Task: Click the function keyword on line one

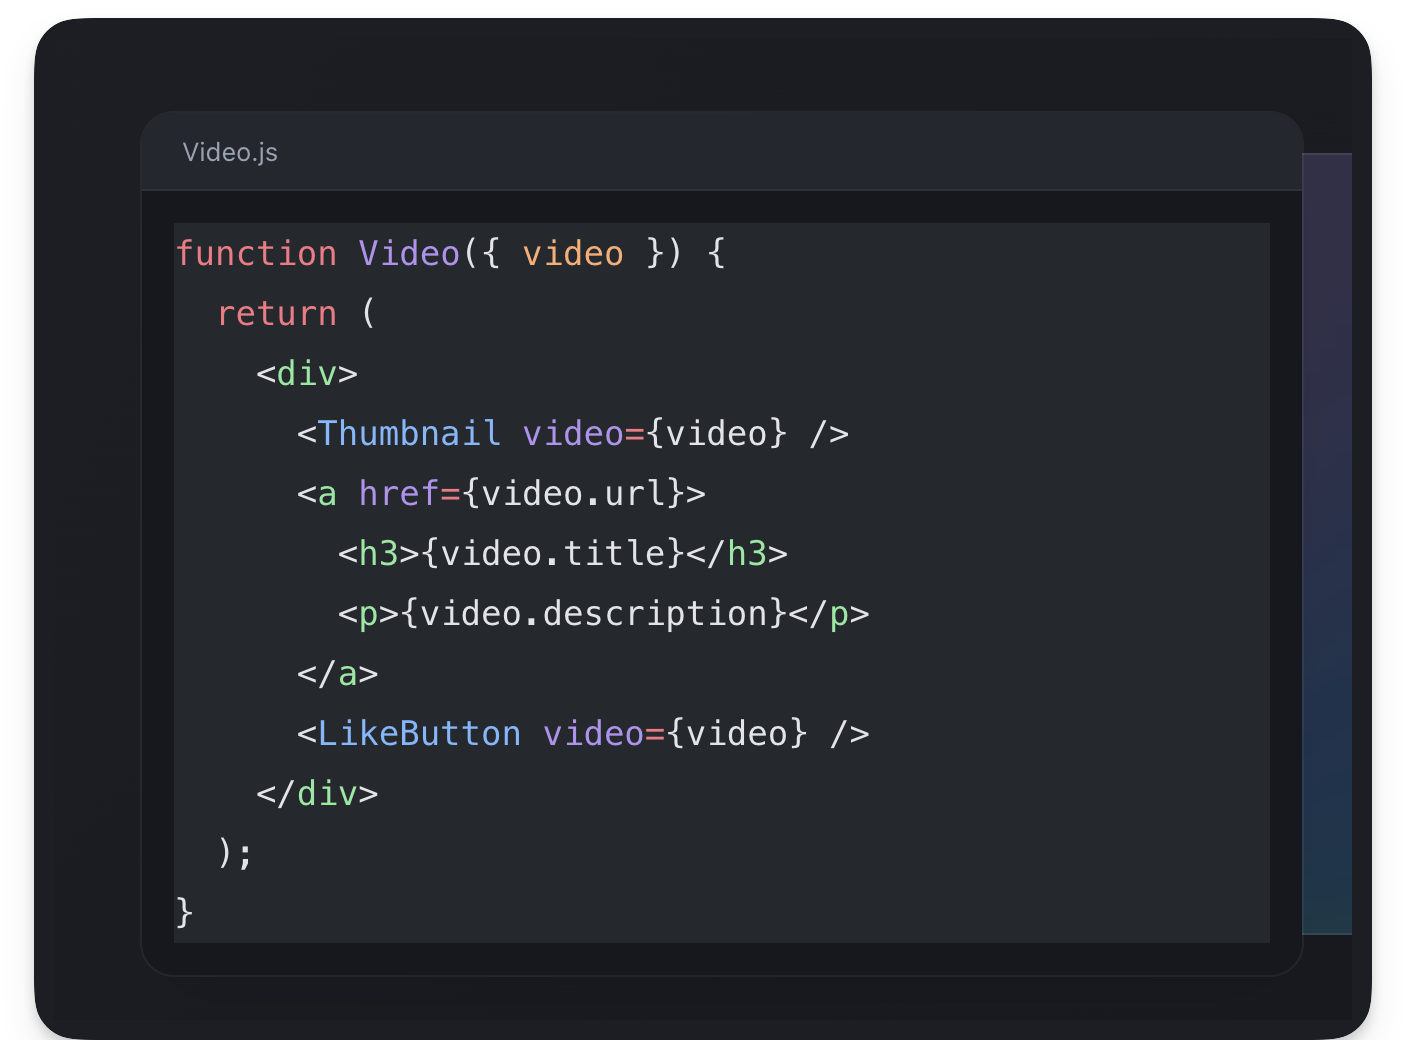Action: (x=256, y=253)
